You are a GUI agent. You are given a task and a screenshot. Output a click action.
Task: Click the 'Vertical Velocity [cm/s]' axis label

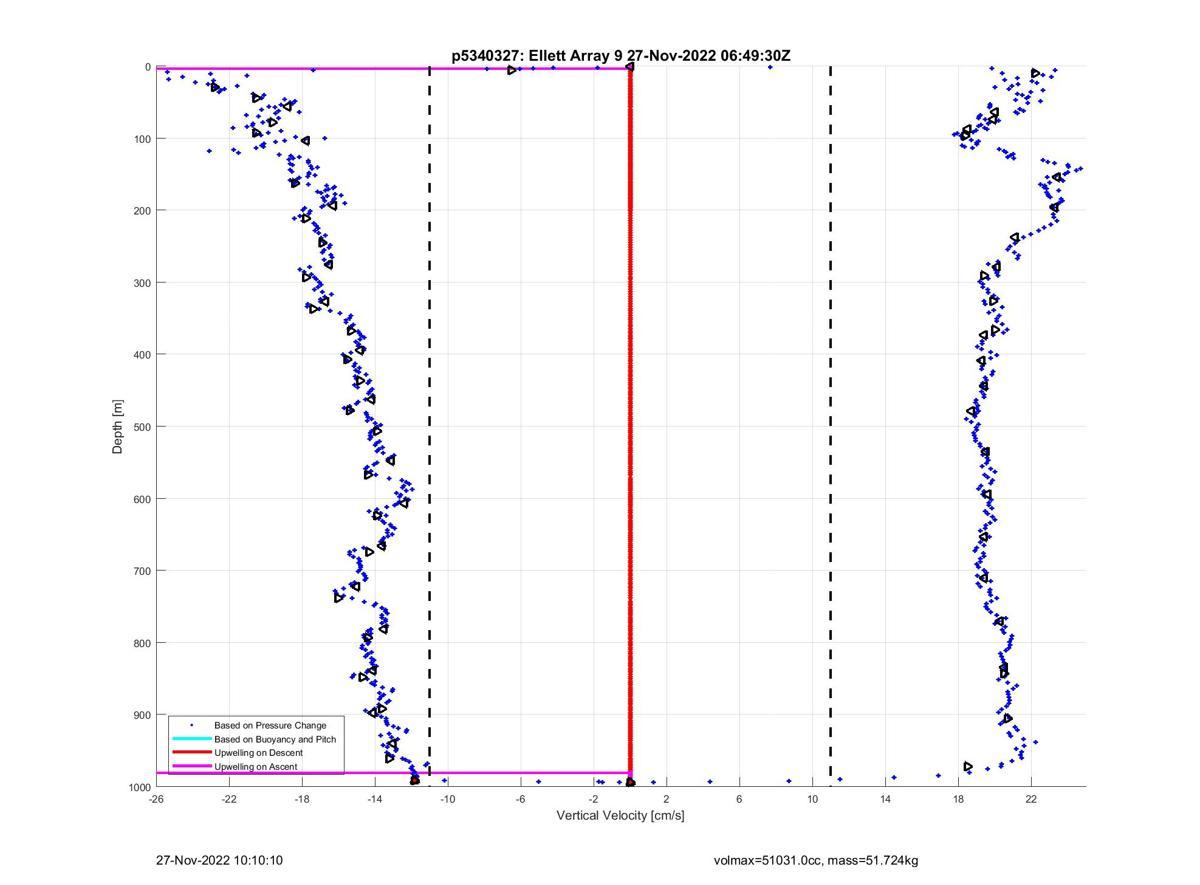[620, 816]
